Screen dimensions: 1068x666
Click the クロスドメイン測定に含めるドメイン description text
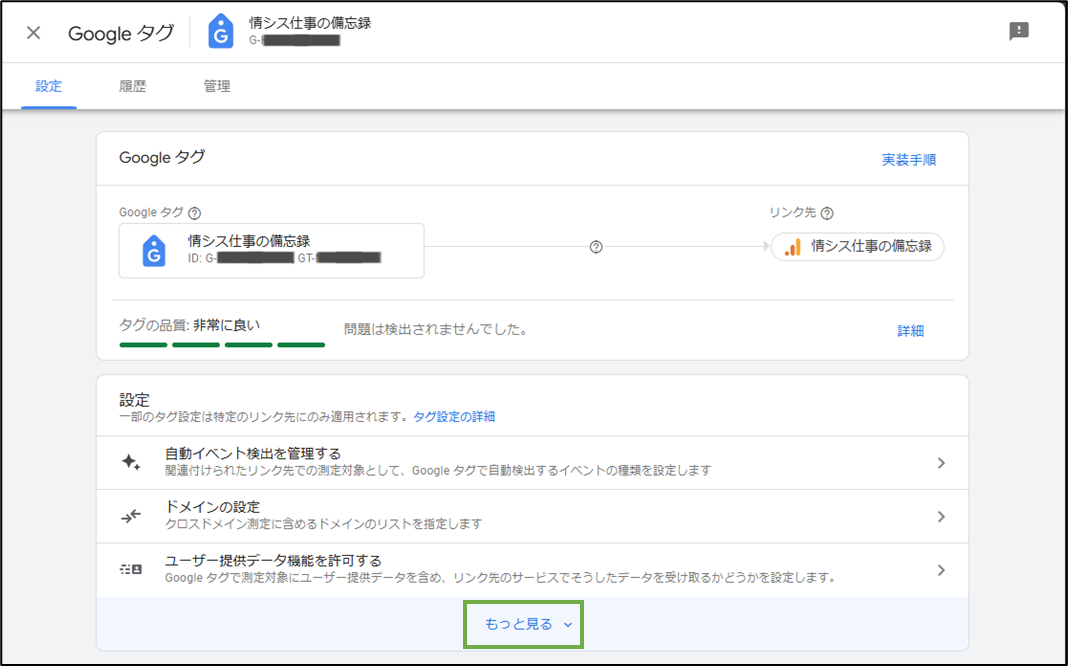point(324,524)
